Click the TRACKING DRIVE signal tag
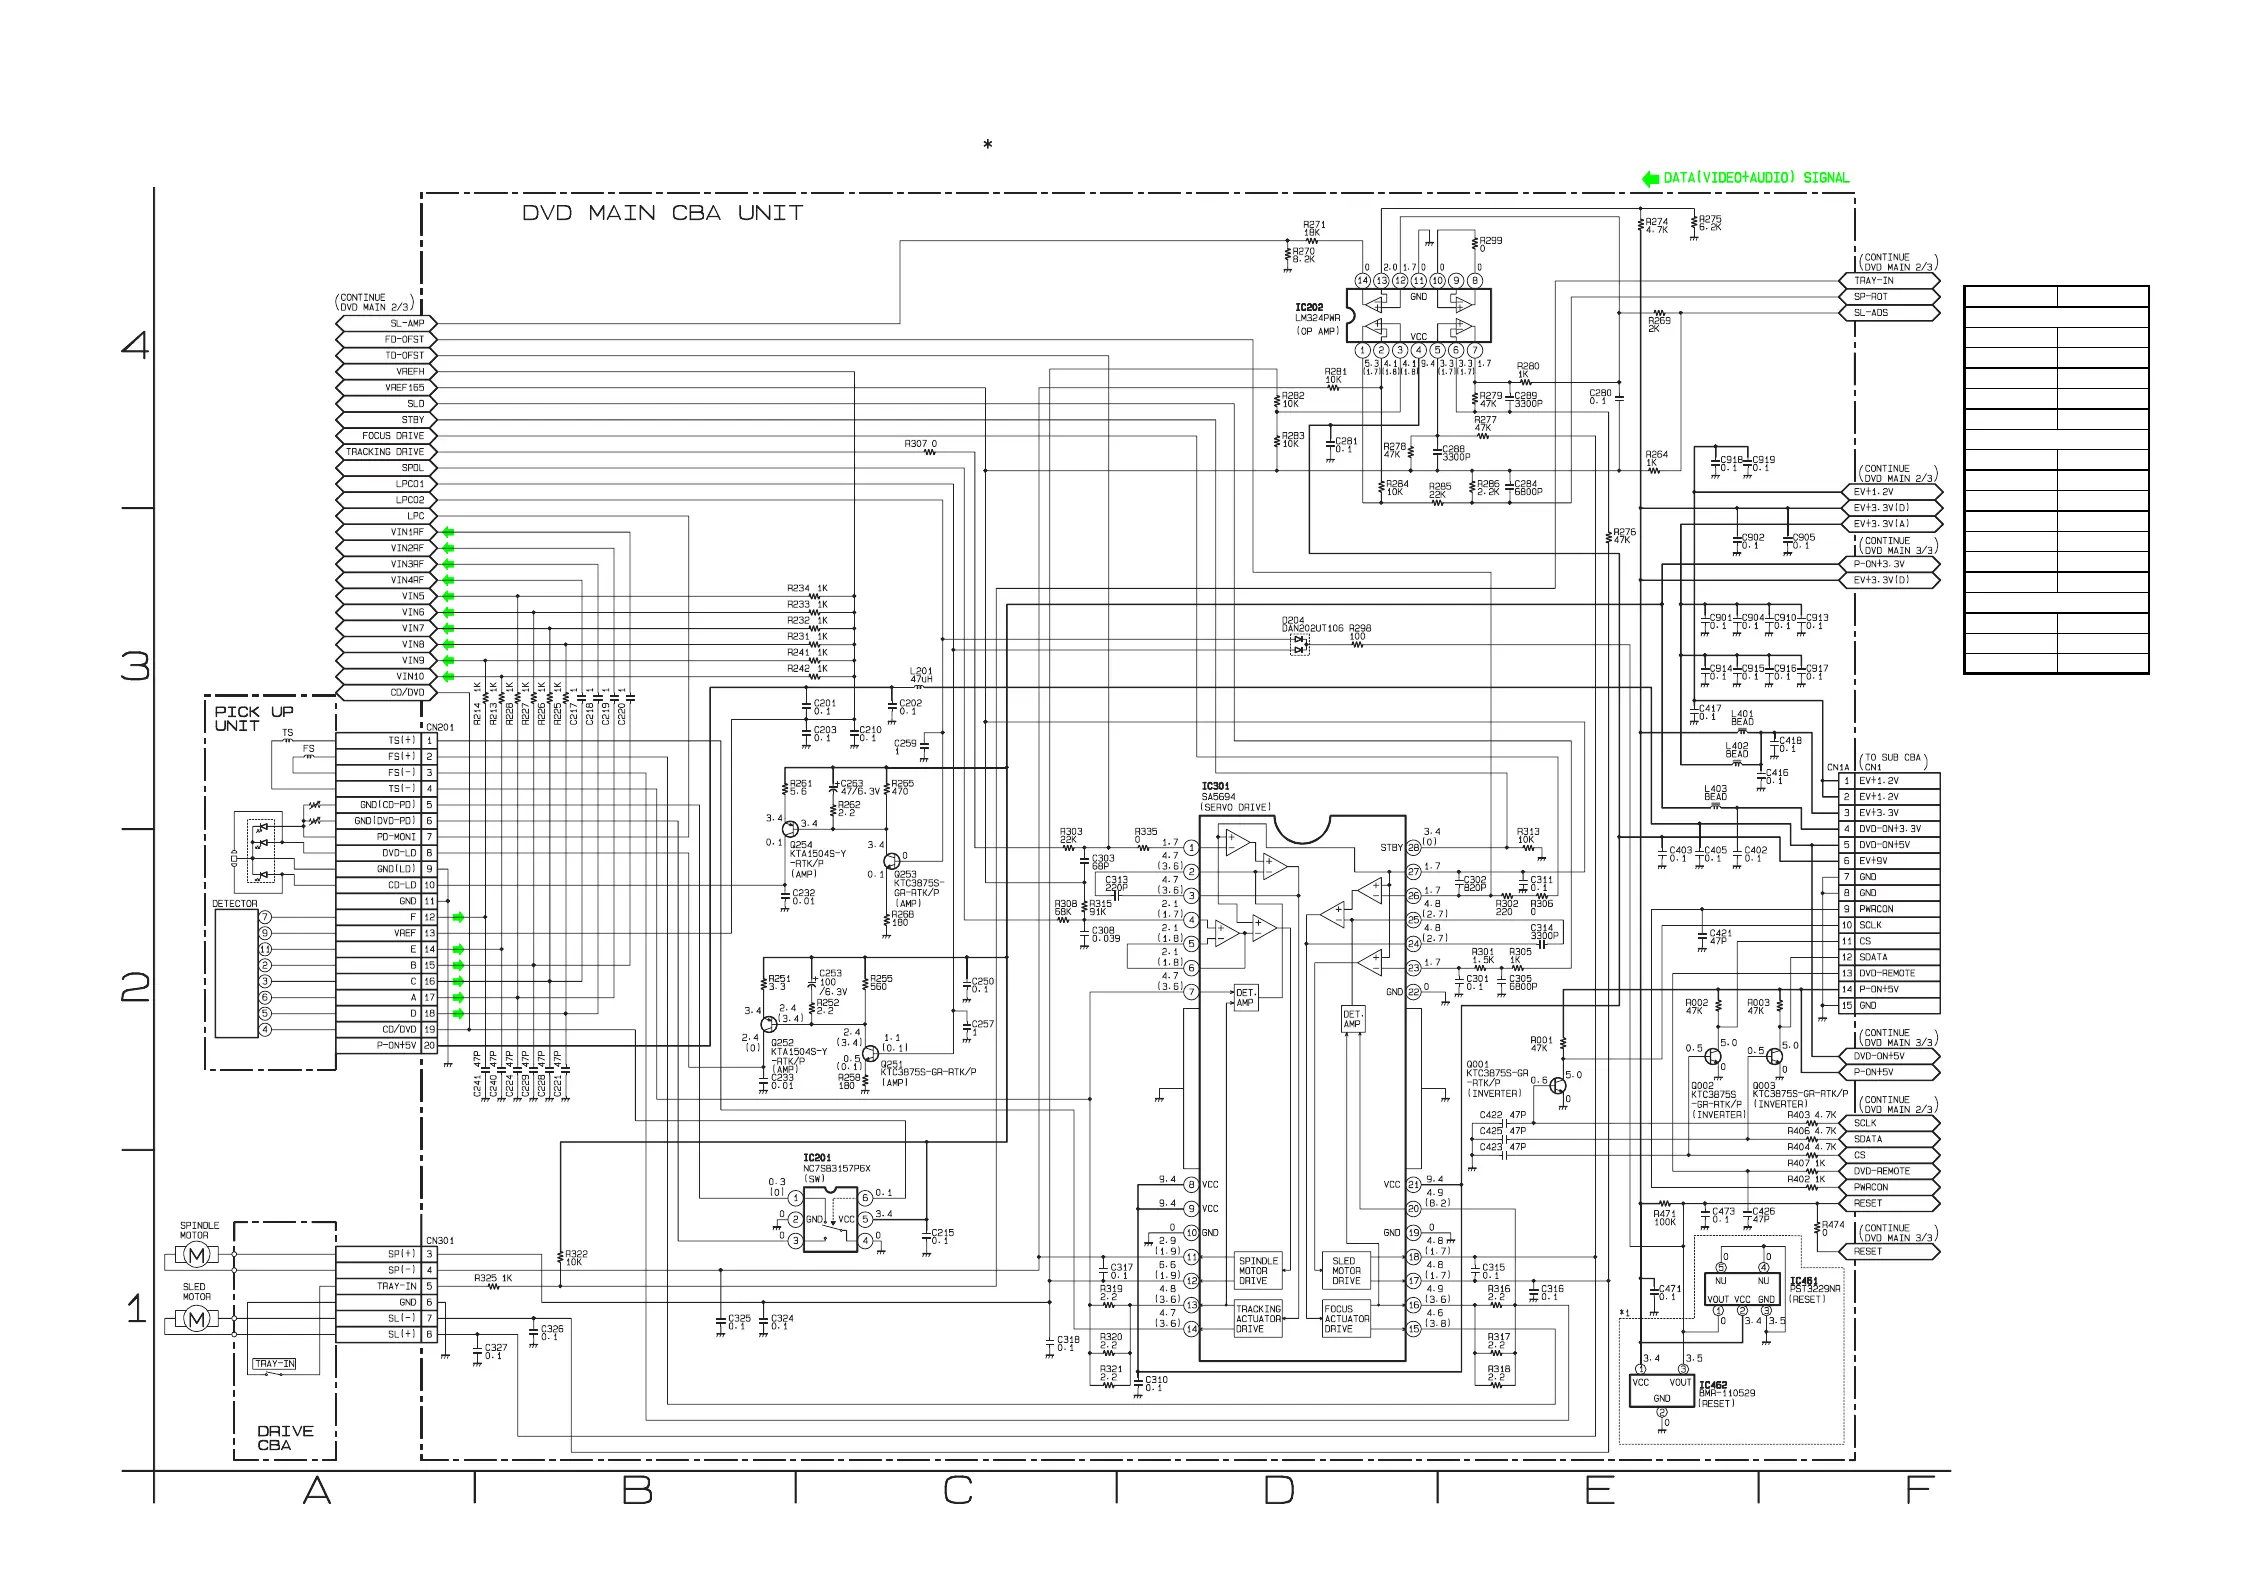The height and width of the screenshot is (1588, 2268). [x=385, y=452]
